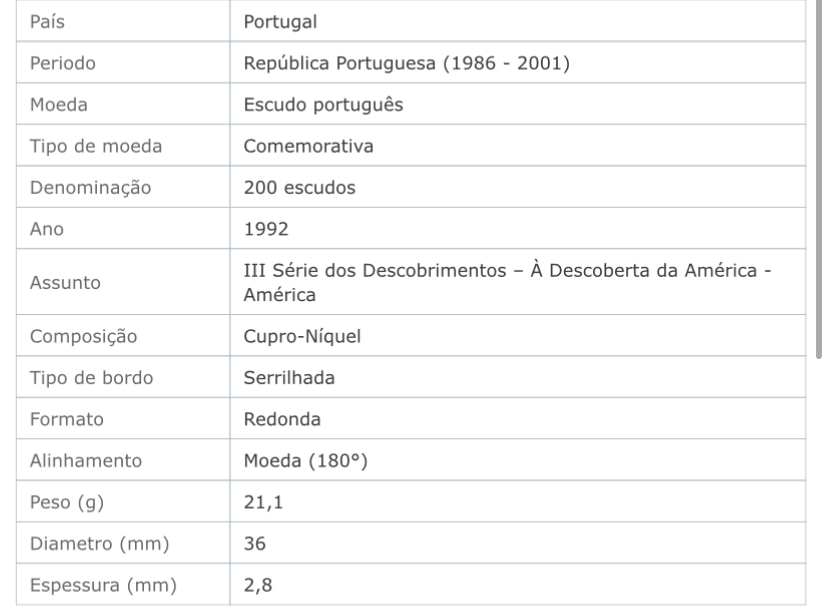828x612 pixels.
Task: Click the Alinhamento row label
Action: (86, 460)
